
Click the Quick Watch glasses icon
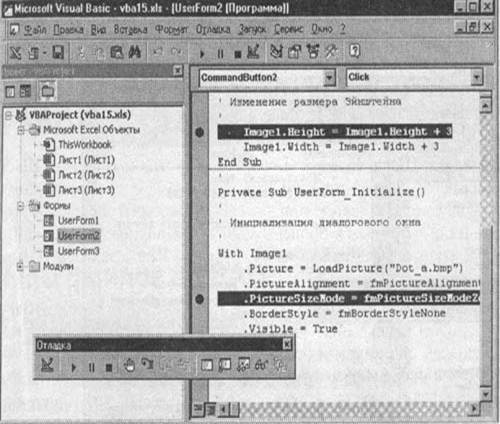[261, 365]
